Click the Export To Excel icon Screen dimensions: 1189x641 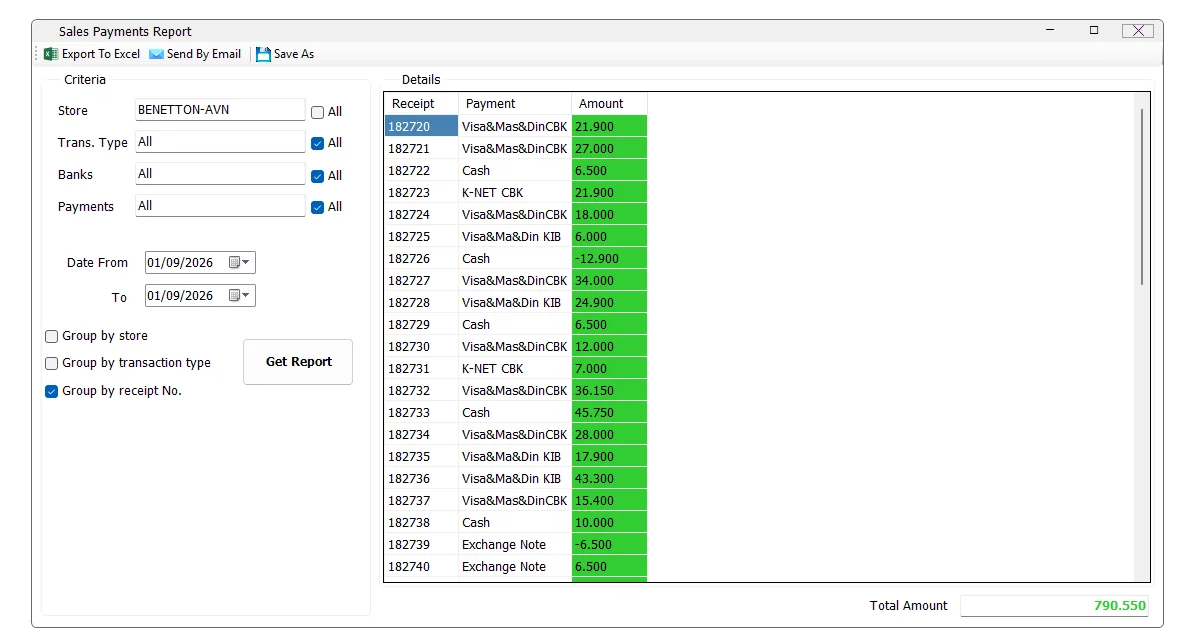(51, 54)
